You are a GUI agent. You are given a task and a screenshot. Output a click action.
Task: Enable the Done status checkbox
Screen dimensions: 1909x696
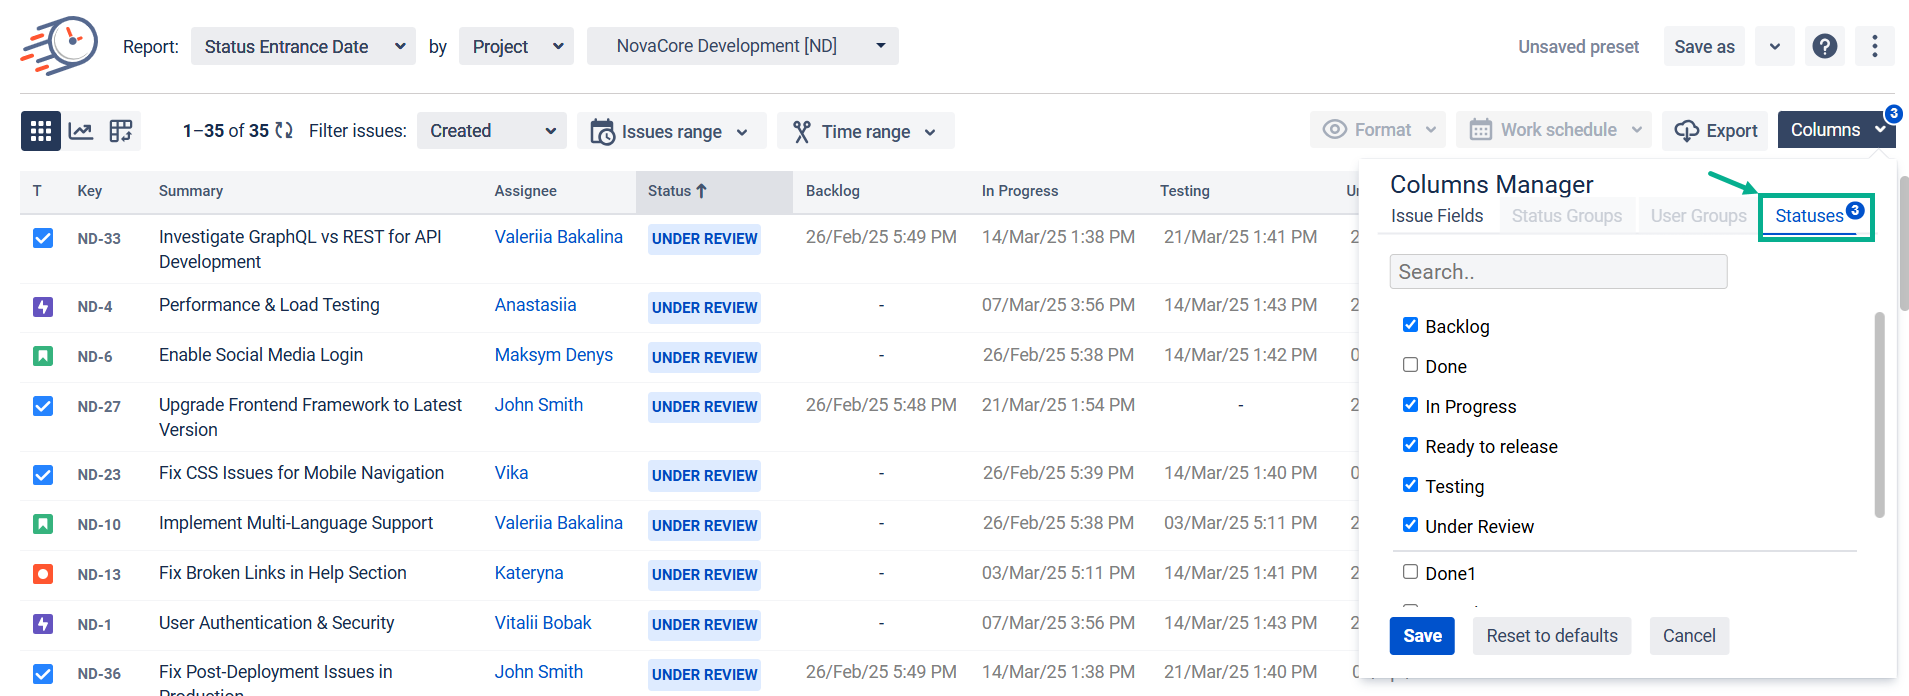pos(1410,365)
